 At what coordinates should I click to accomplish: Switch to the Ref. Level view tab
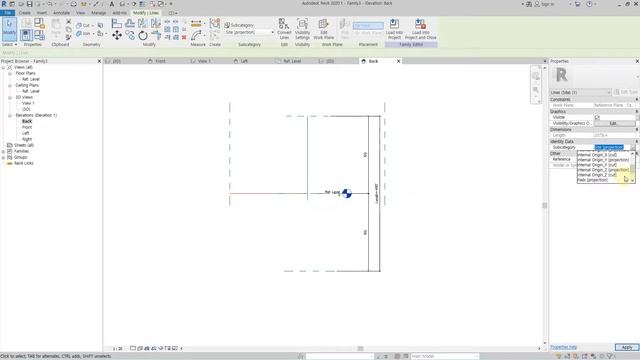pyautogui.click(x=292, y=61)
